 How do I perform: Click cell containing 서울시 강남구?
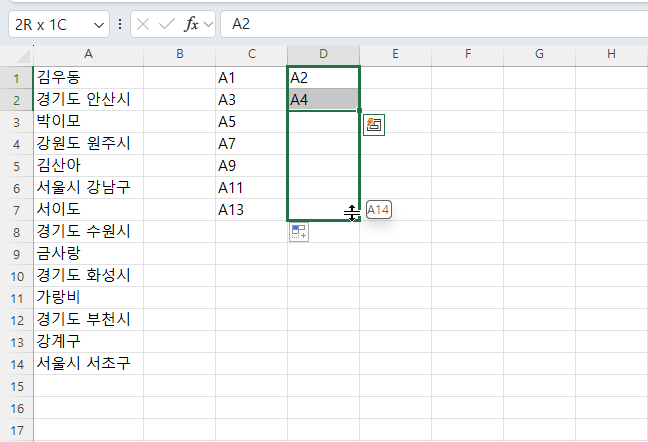click(88, 188)
